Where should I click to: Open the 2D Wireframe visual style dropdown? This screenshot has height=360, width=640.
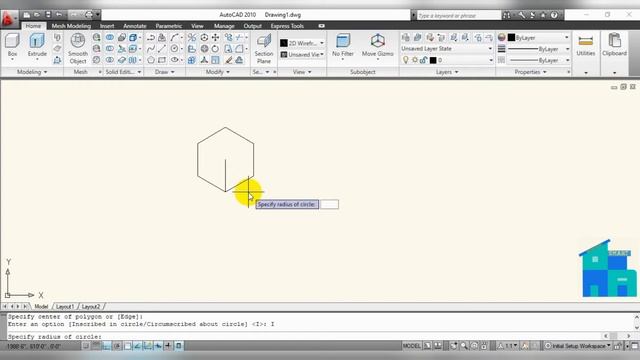[302, 43]
